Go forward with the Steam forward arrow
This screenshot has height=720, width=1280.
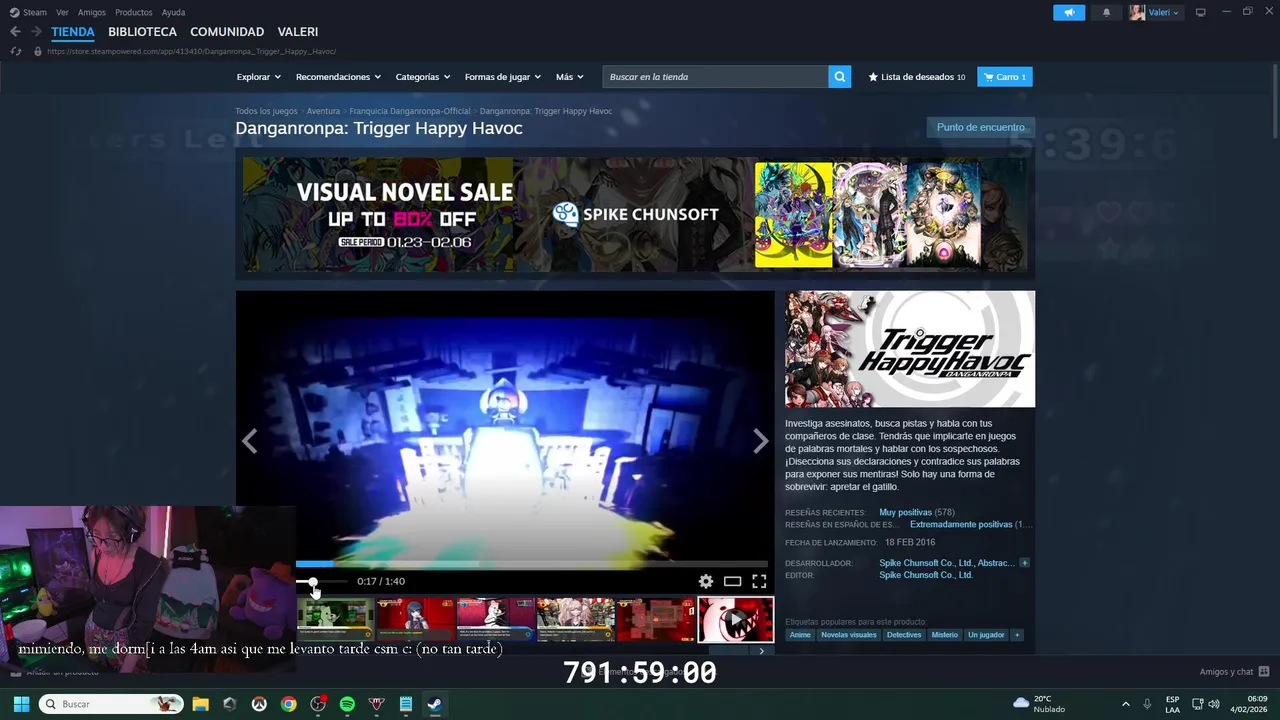tap(36, 32)
